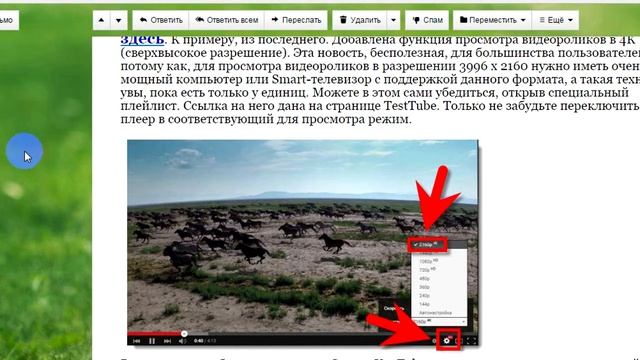
Task: Open the Переместить move-to dropdown
Action: pos(492,20)
